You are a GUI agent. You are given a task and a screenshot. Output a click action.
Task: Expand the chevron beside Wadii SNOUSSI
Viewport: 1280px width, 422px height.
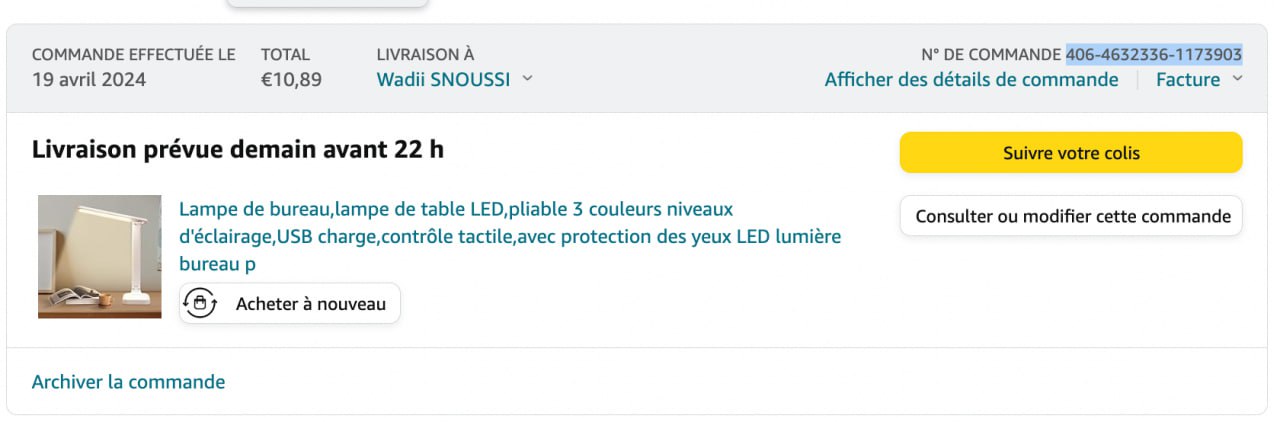coord(528,79)
